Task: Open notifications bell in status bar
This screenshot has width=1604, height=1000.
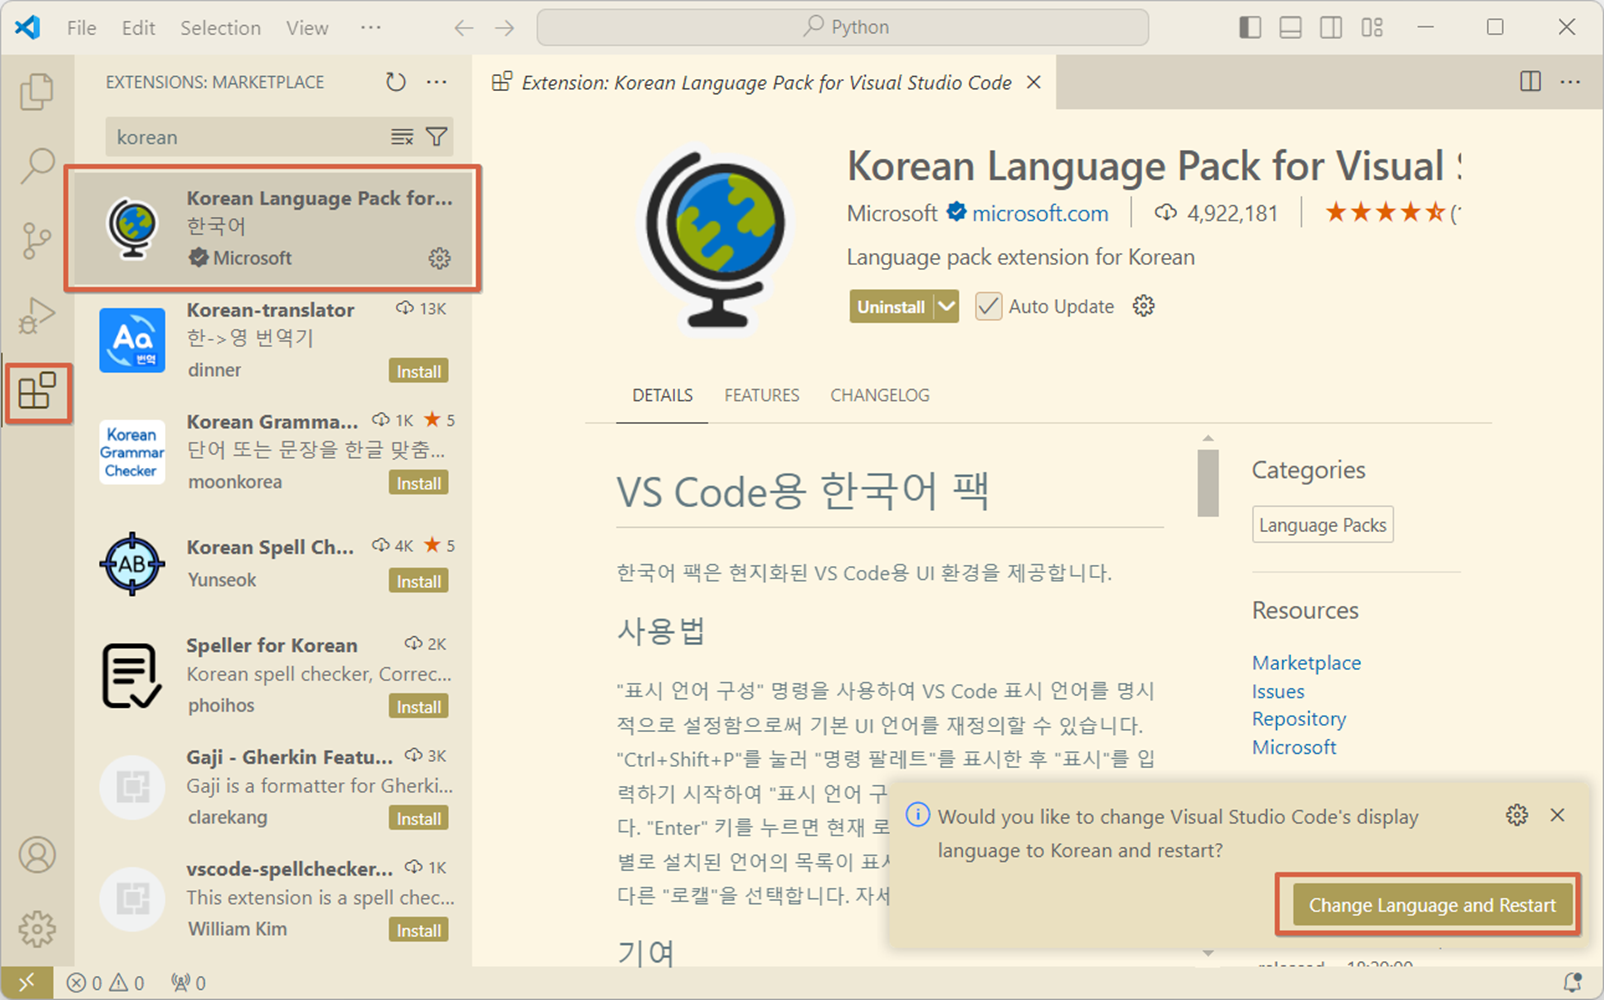Action: tap(1573, 983)
